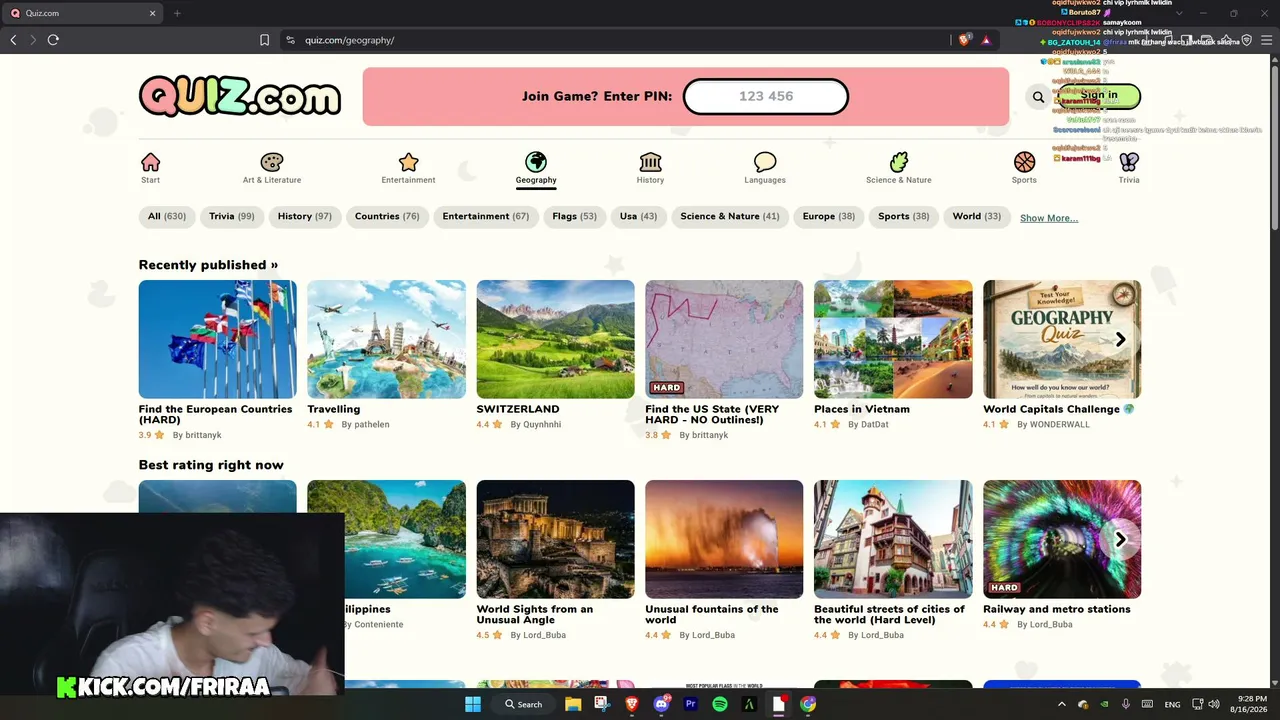Image resolution: width=1280 pixels, height=720 pixels.
Task: Reload the page in the browser
Action: pos(53,40)
